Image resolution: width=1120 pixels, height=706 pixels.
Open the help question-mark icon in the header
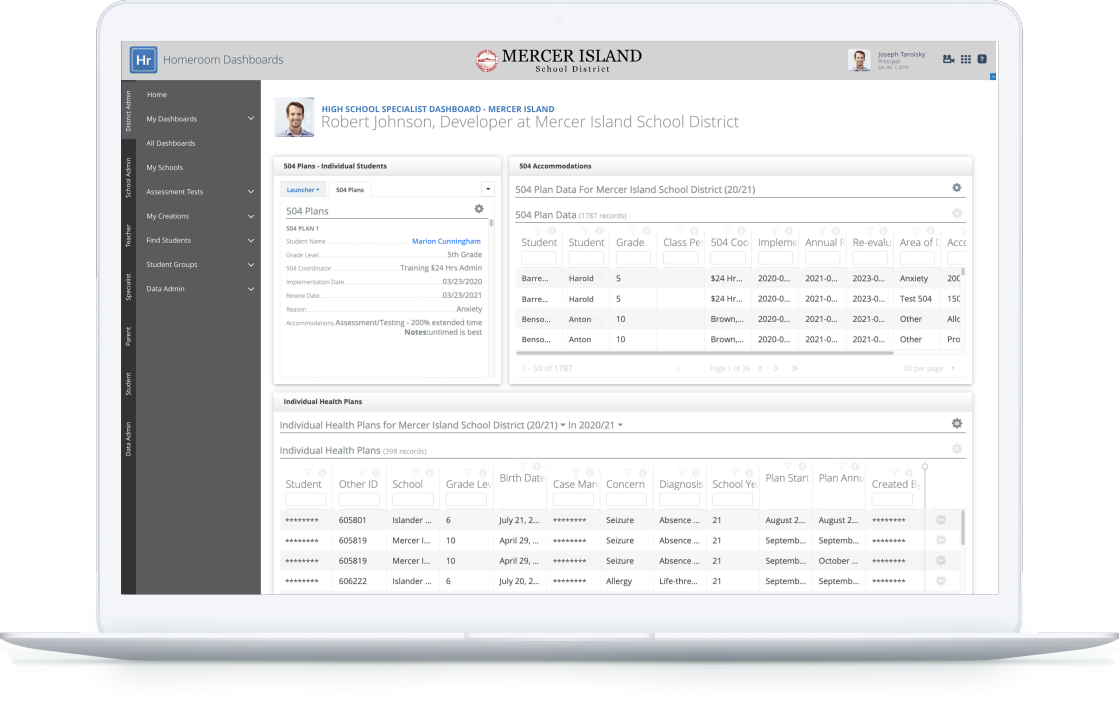[982, 59]
